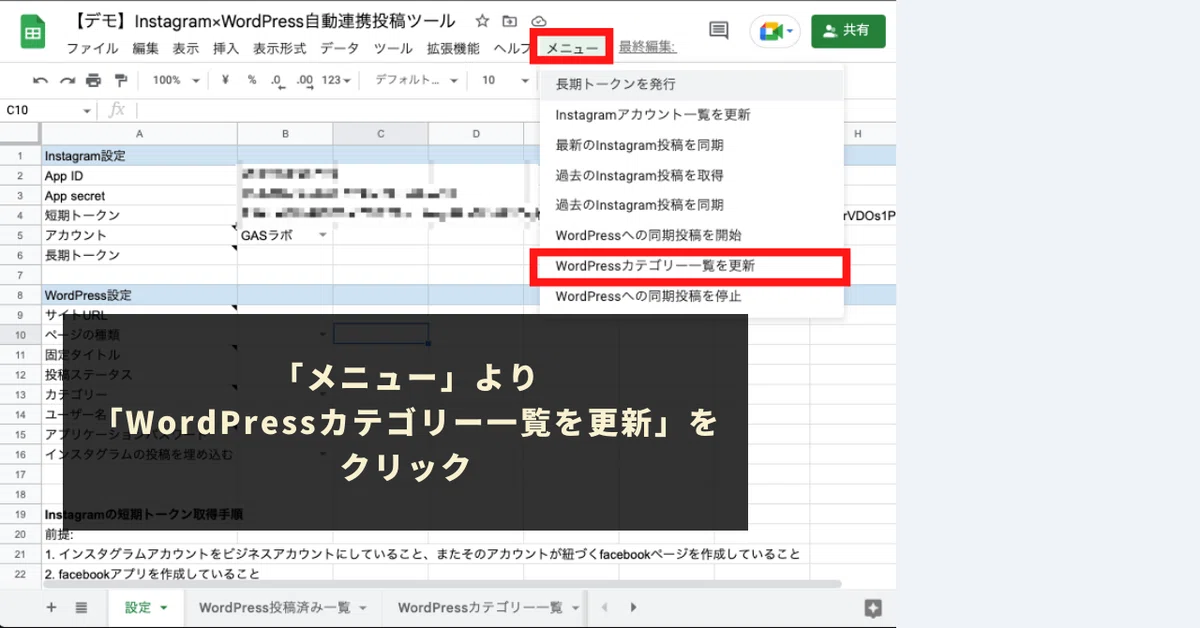1200x628 pixels.
Task: Open the comment history icon
Action: (x=718, y=31)
